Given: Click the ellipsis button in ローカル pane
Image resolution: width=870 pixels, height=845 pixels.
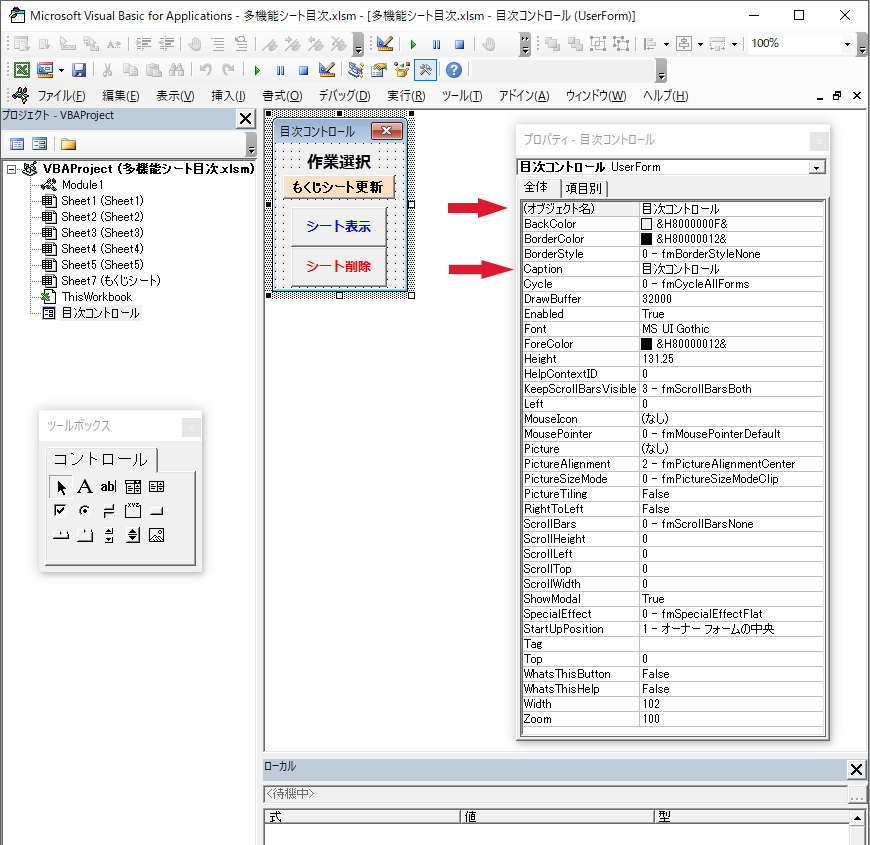Looking at the screenshot, I should [857, 794].
